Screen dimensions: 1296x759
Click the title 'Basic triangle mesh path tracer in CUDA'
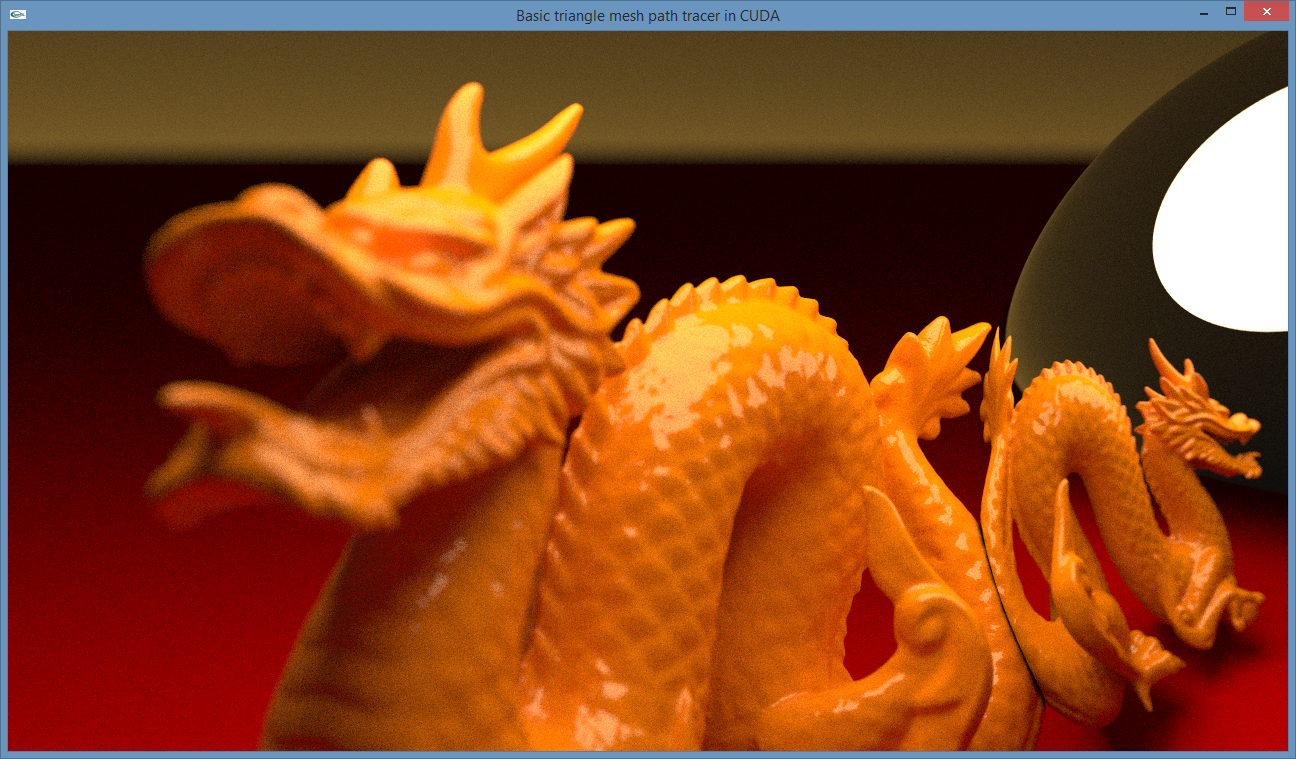point(648,16)
